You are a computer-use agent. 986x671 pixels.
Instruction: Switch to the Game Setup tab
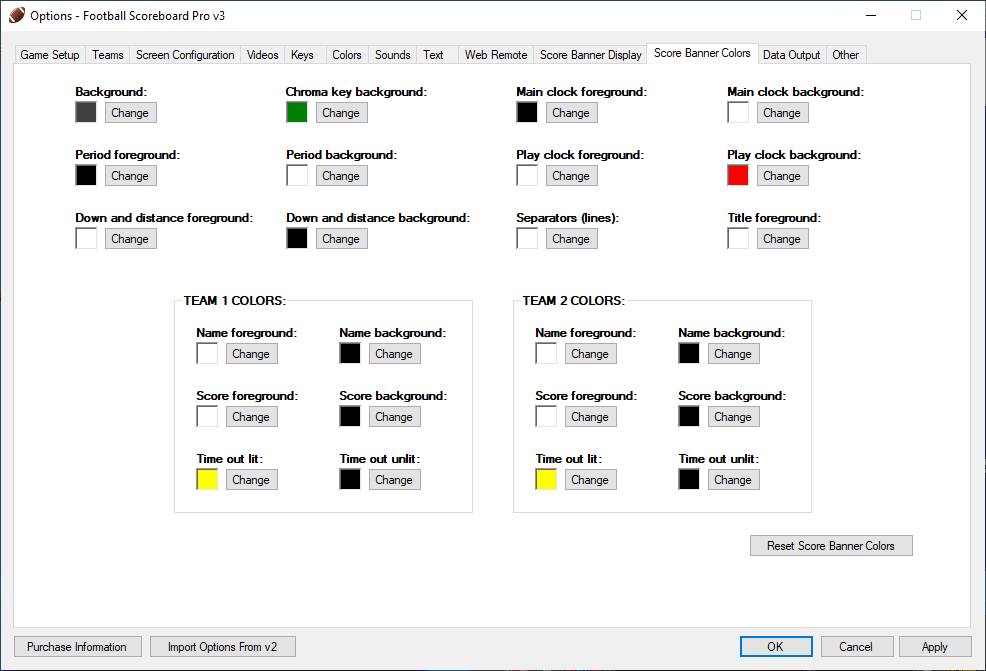click(50, 55)
